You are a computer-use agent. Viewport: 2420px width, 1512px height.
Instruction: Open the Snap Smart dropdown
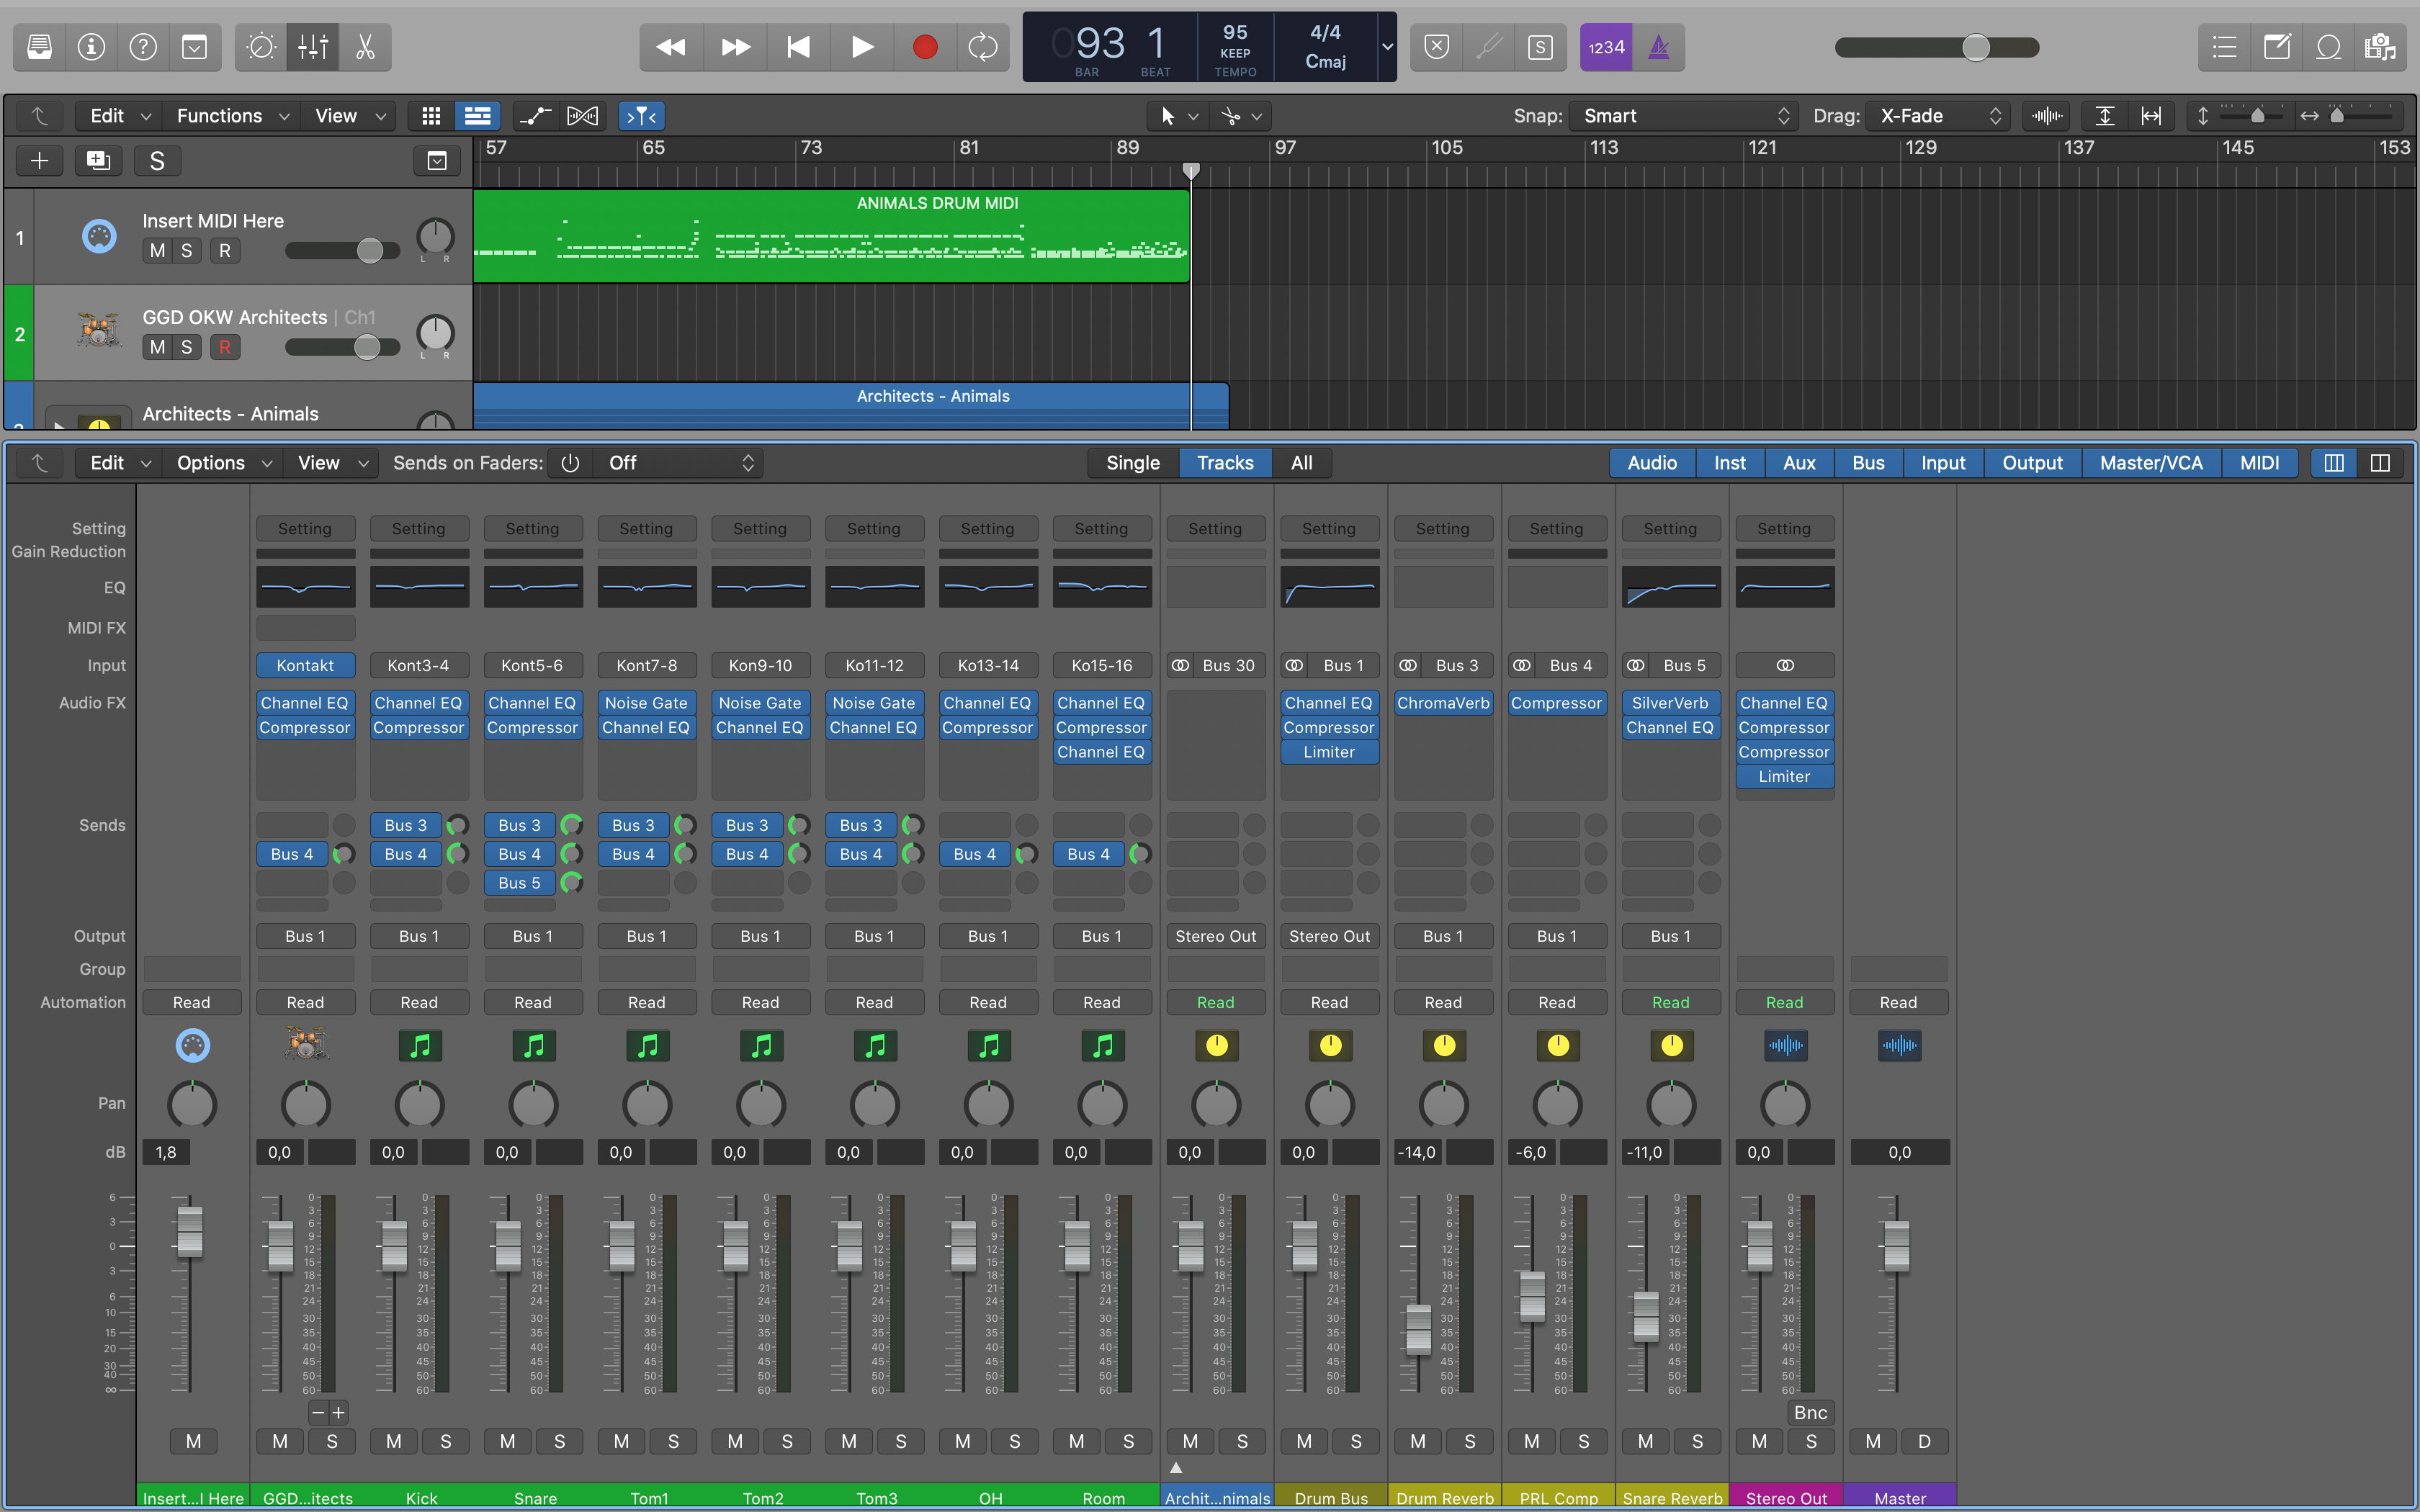(1684, 116)
